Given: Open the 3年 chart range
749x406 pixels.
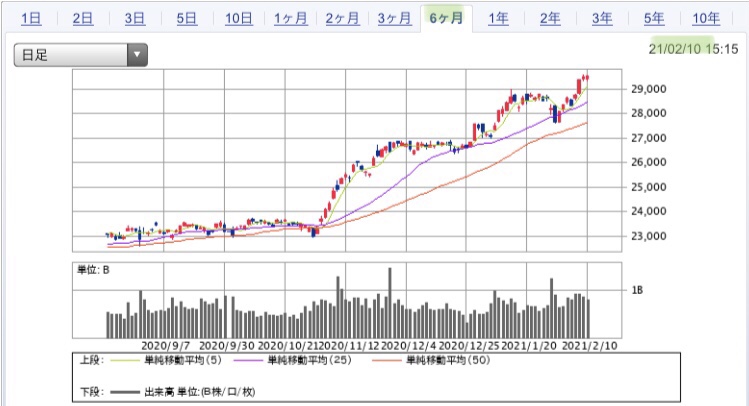Looking at the screenshot, I should (x=602, y=19).
